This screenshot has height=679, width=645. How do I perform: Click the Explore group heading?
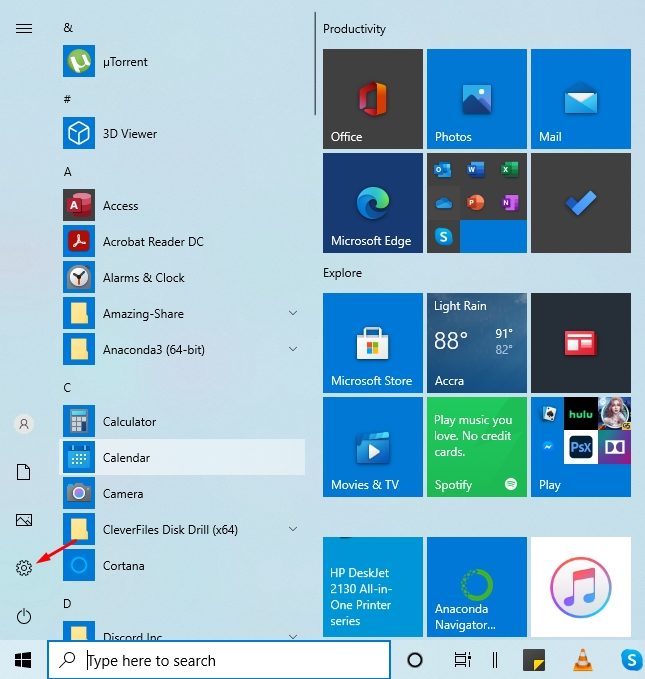(x=342, y=273)
